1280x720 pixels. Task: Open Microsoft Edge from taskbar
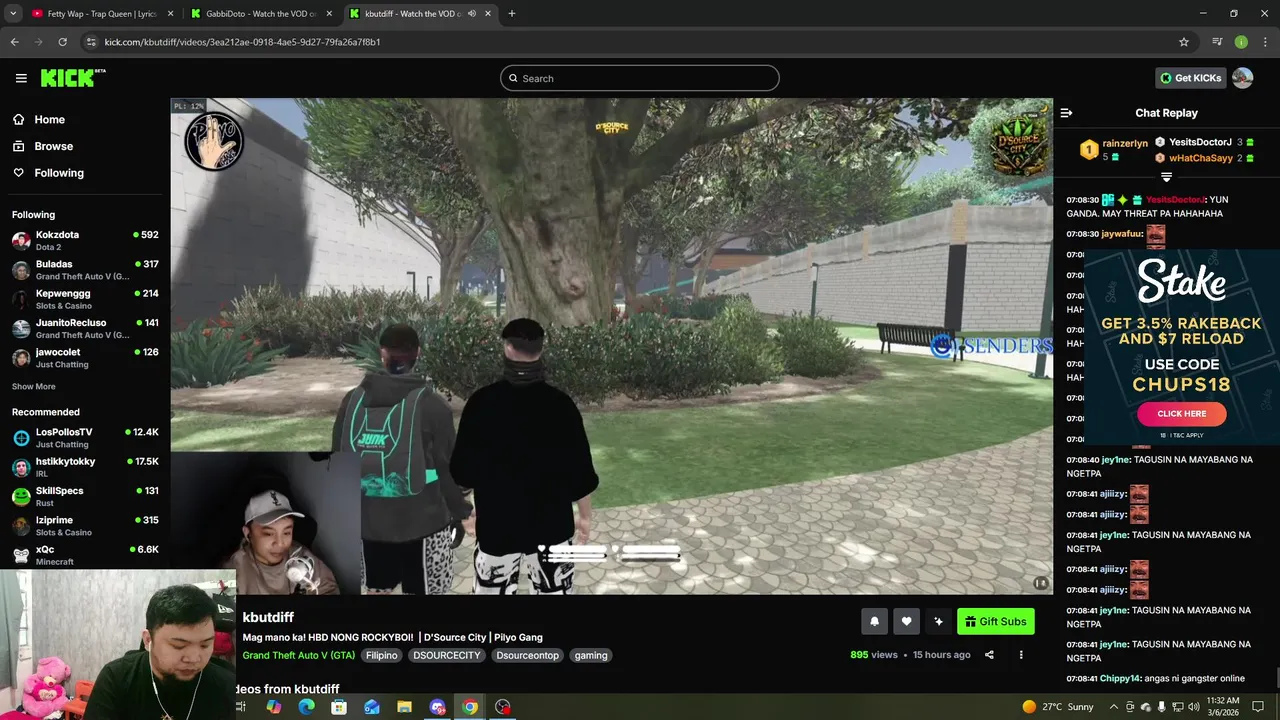[306, 707]
